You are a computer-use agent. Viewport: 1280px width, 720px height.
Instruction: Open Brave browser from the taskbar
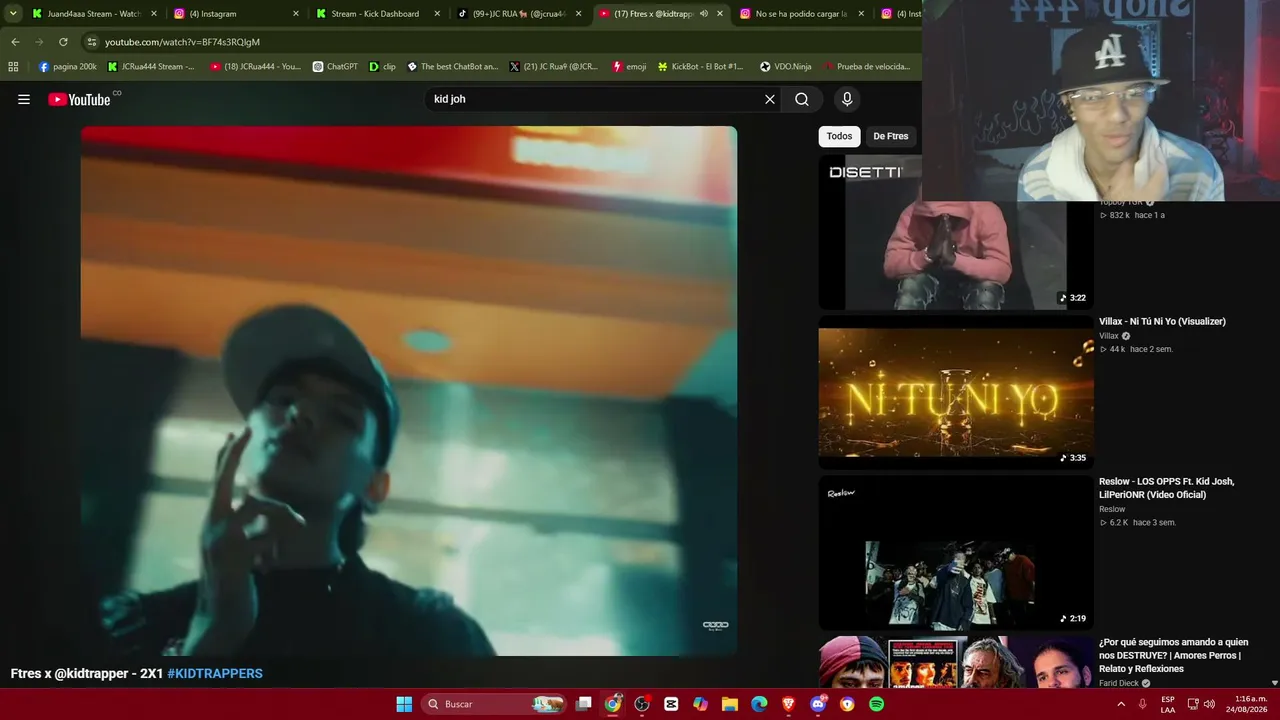tap(788, 704)
